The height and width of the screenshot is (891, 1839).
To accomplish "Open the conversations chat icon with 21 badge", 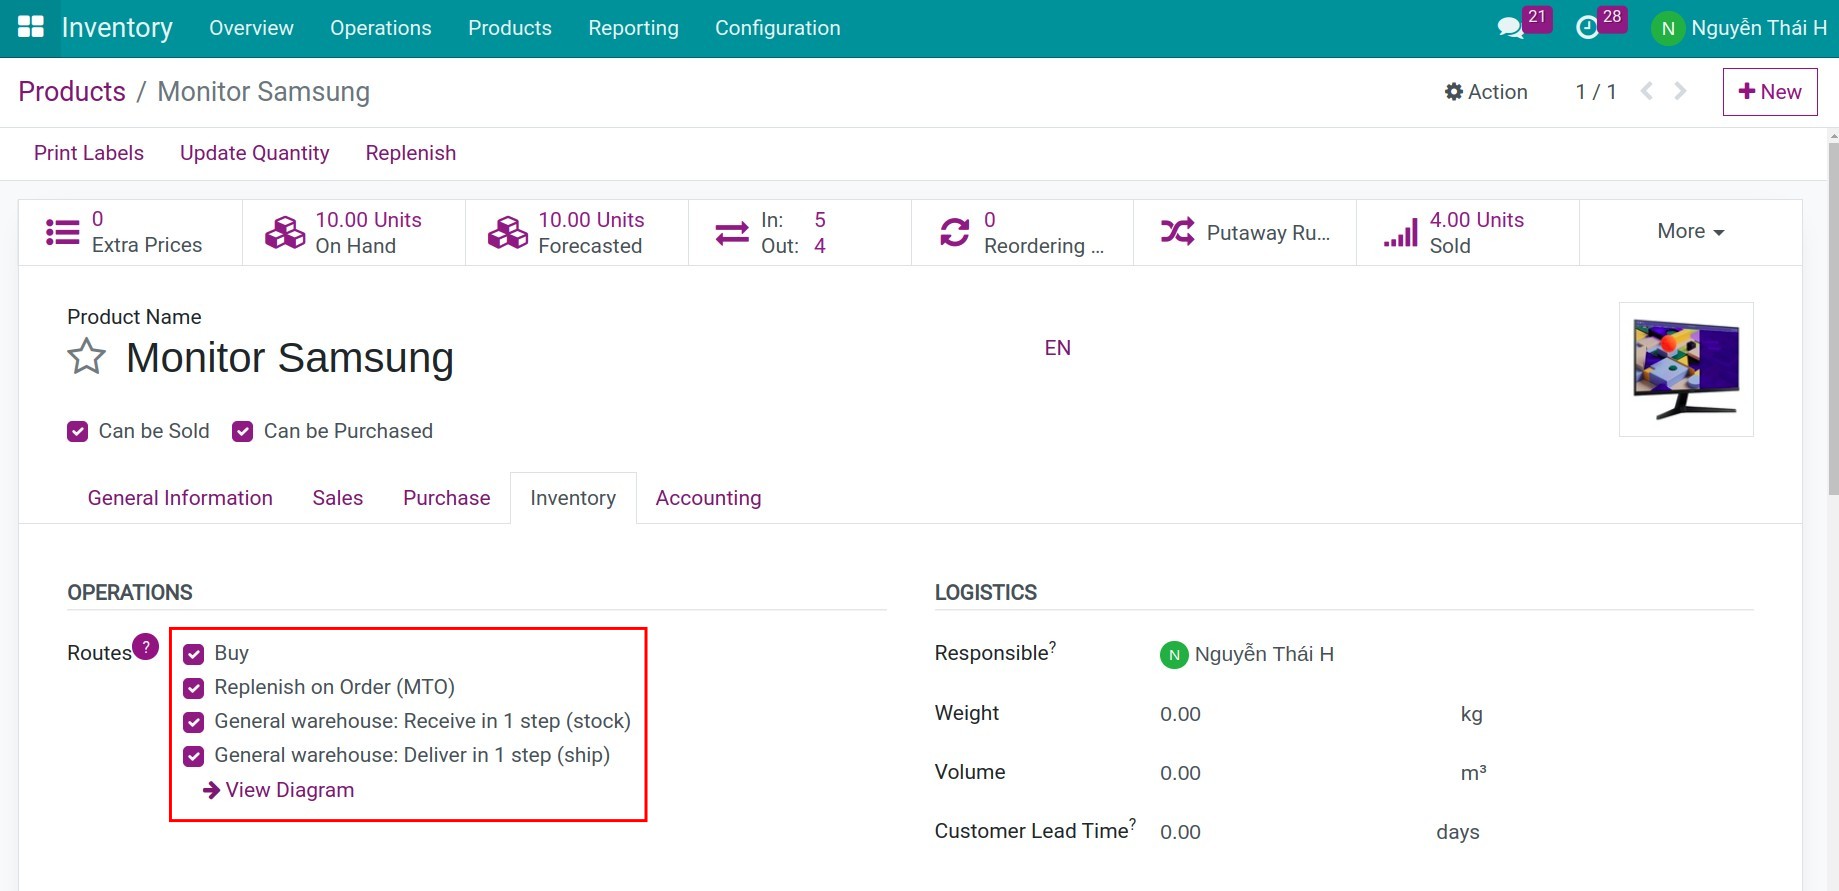I will point(1510,28).
